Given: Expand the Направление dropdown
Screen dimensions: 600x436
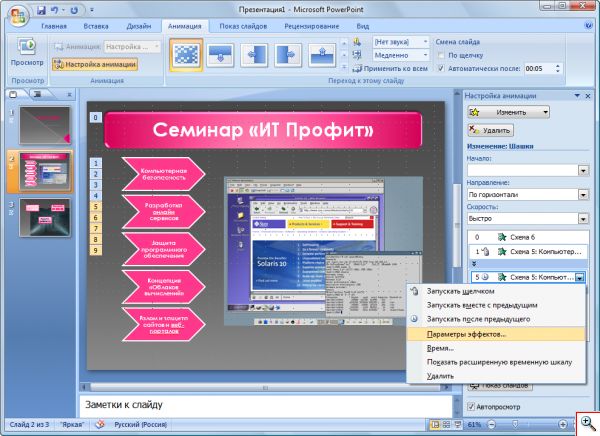Looking at the screenshot, I should [583, 195].
